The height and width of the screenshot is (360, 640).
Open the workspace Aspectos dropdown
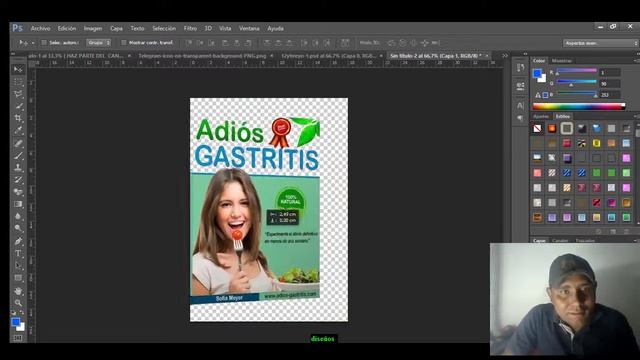point(600,43)
